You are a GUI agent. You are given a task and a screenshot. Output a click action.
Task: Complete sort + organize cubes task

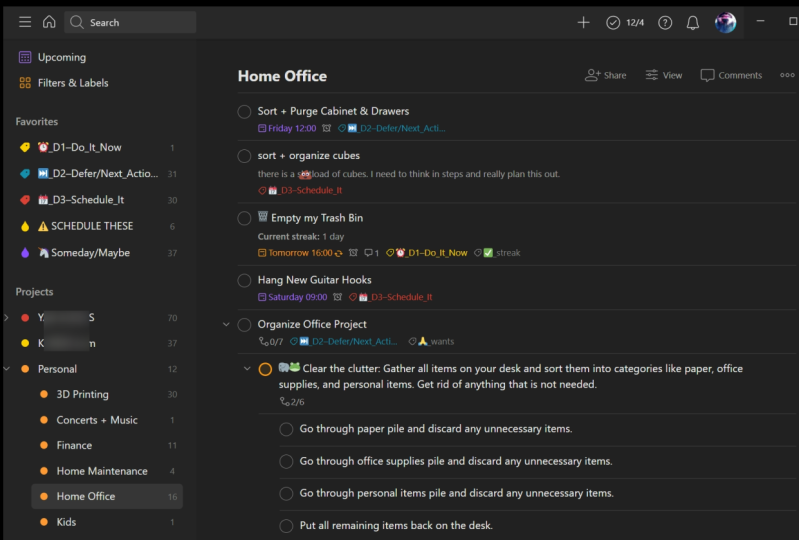244,156
